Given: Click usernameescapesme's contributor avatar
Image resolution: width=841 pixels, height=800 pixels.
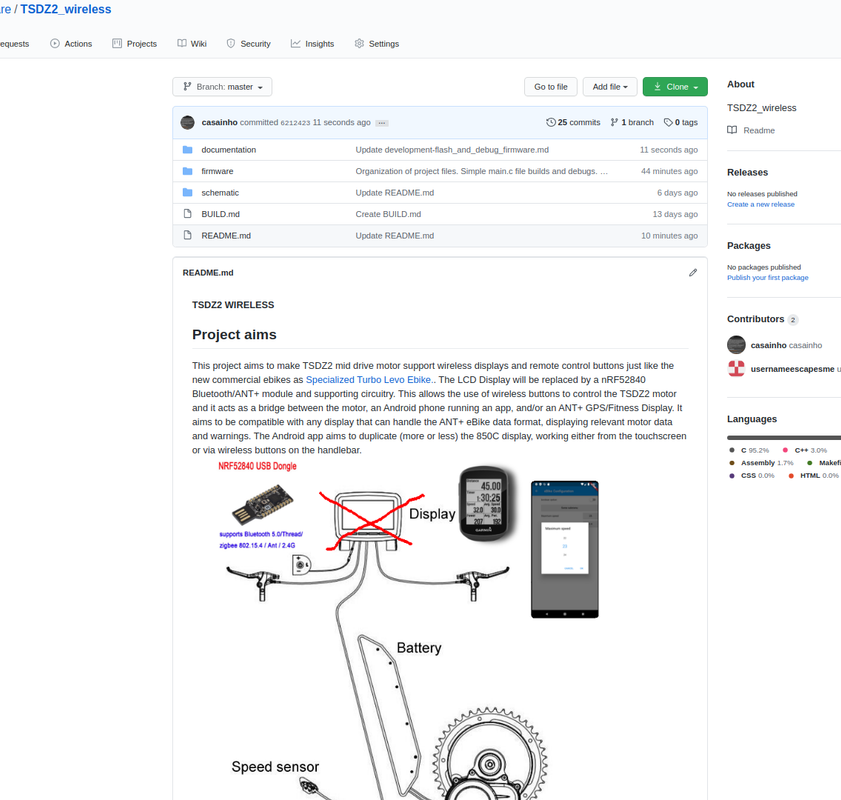Looking at the screenshot, I should [x=736, y=368].
